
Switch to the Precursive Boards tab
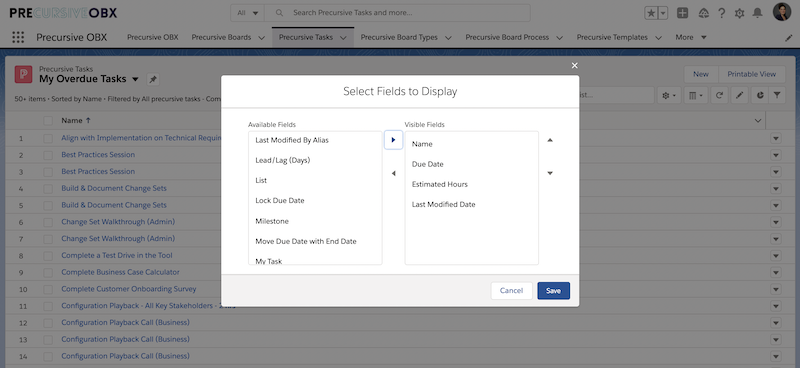coord(221,37)
